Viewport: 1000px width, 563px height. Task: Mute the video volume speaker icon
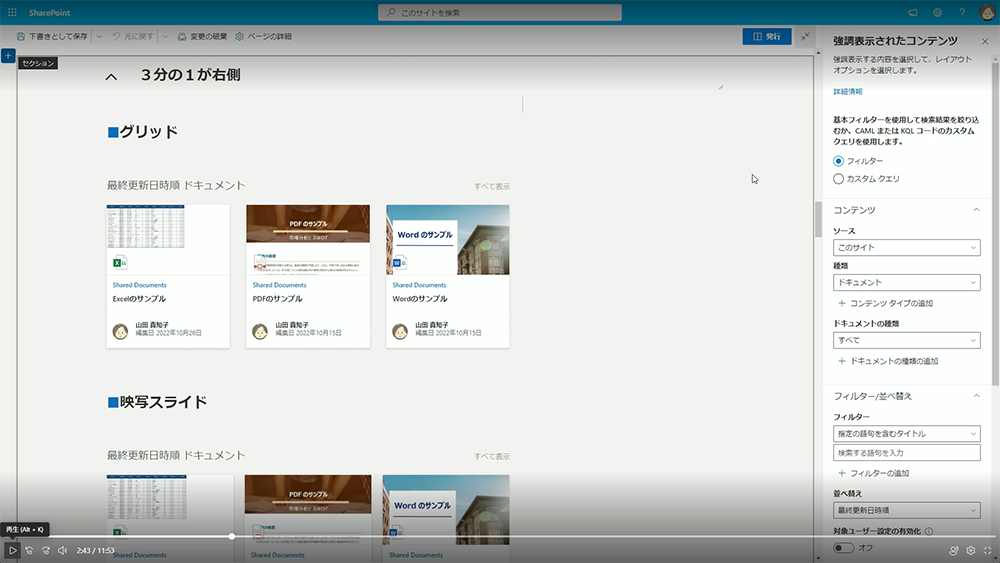pyautogui.click(x=62, y=550)
